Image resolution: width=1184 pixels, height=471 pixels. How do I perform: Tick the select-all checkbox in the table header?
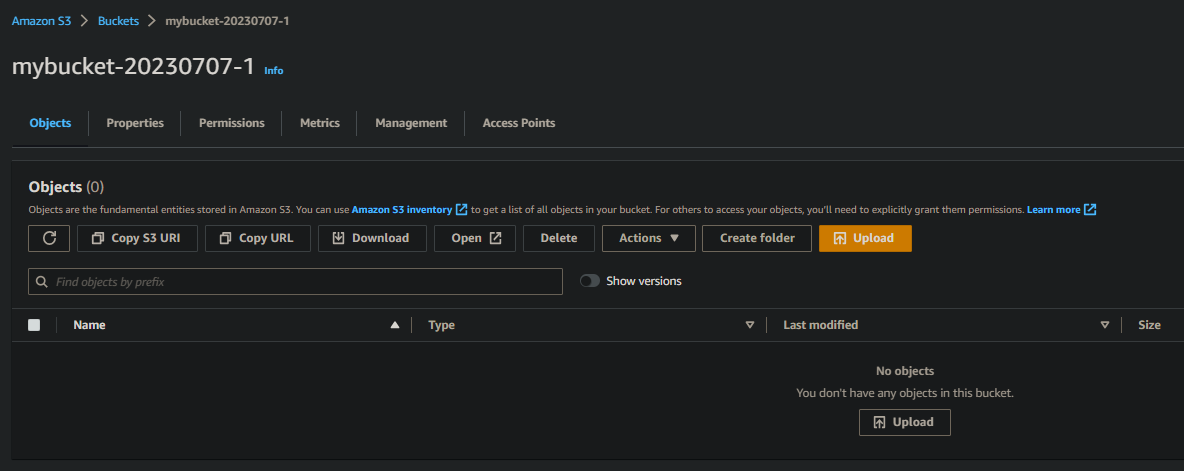(34, 325)
